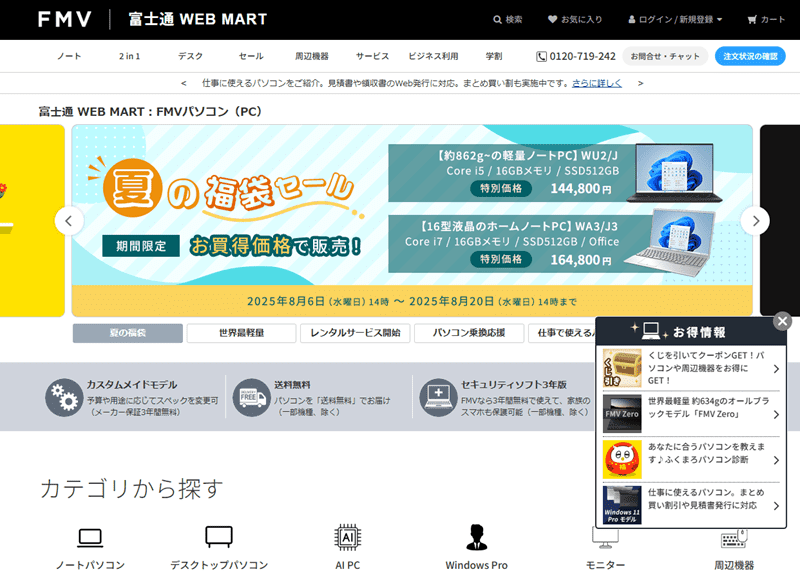Screen dimensions: 800x574
Task: Open favorites with heart icon
Action: 552,19
